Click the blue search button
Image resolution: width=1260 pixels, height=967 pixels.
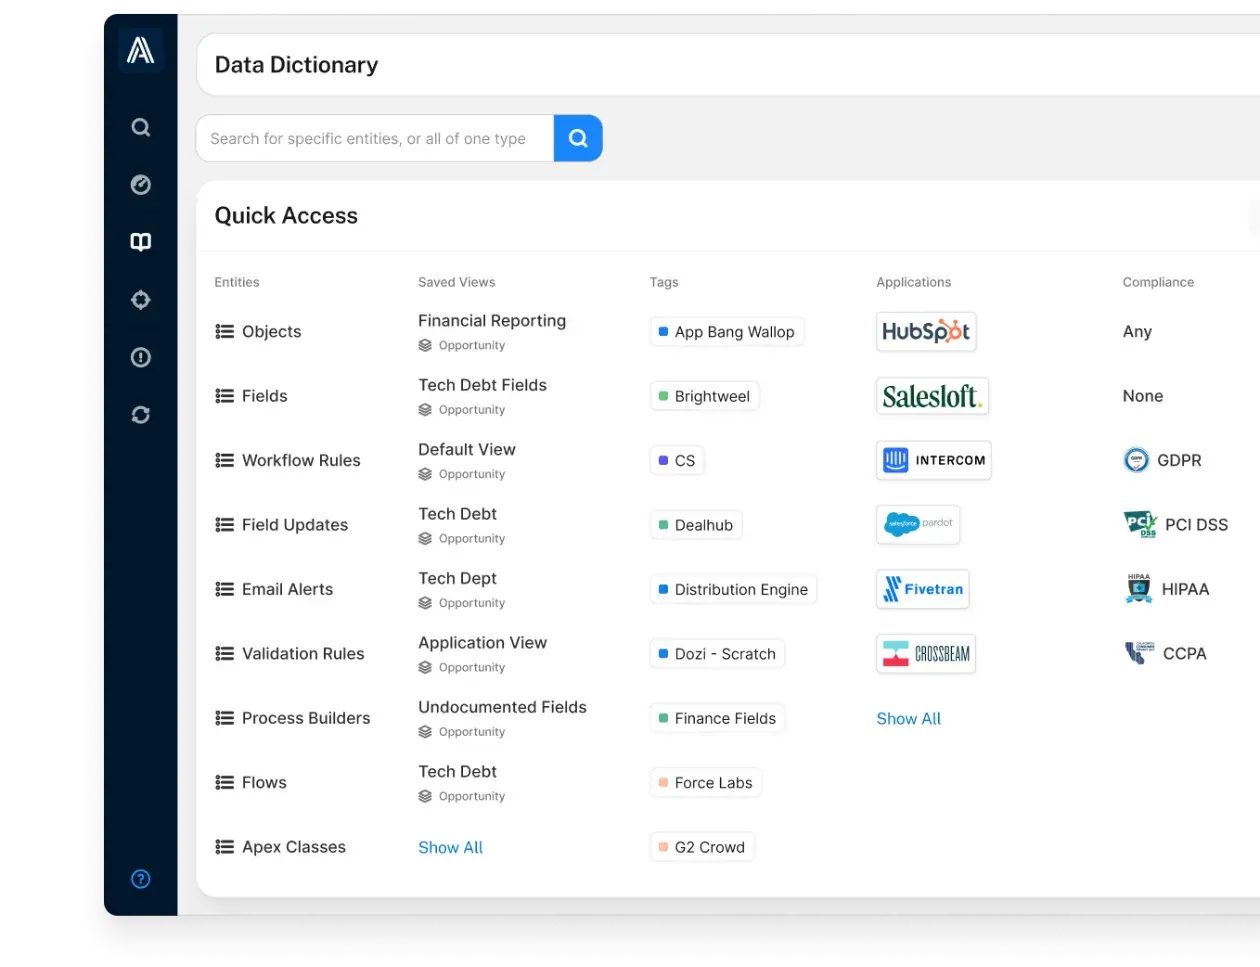coord(578,138)
